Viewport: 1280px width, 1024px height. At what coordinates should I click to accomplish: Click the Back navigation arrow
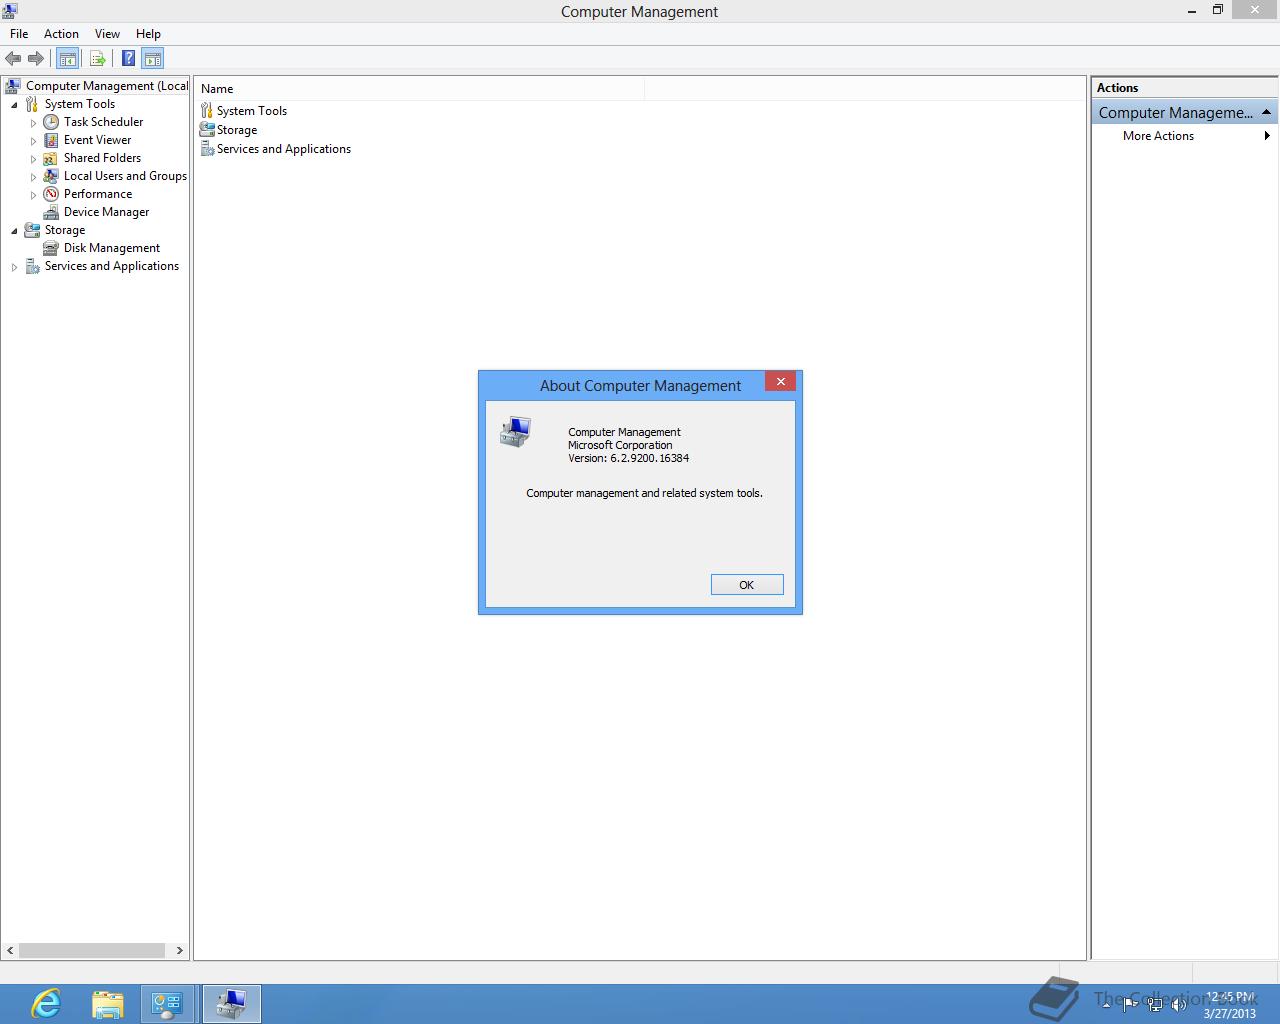(13, 58)
